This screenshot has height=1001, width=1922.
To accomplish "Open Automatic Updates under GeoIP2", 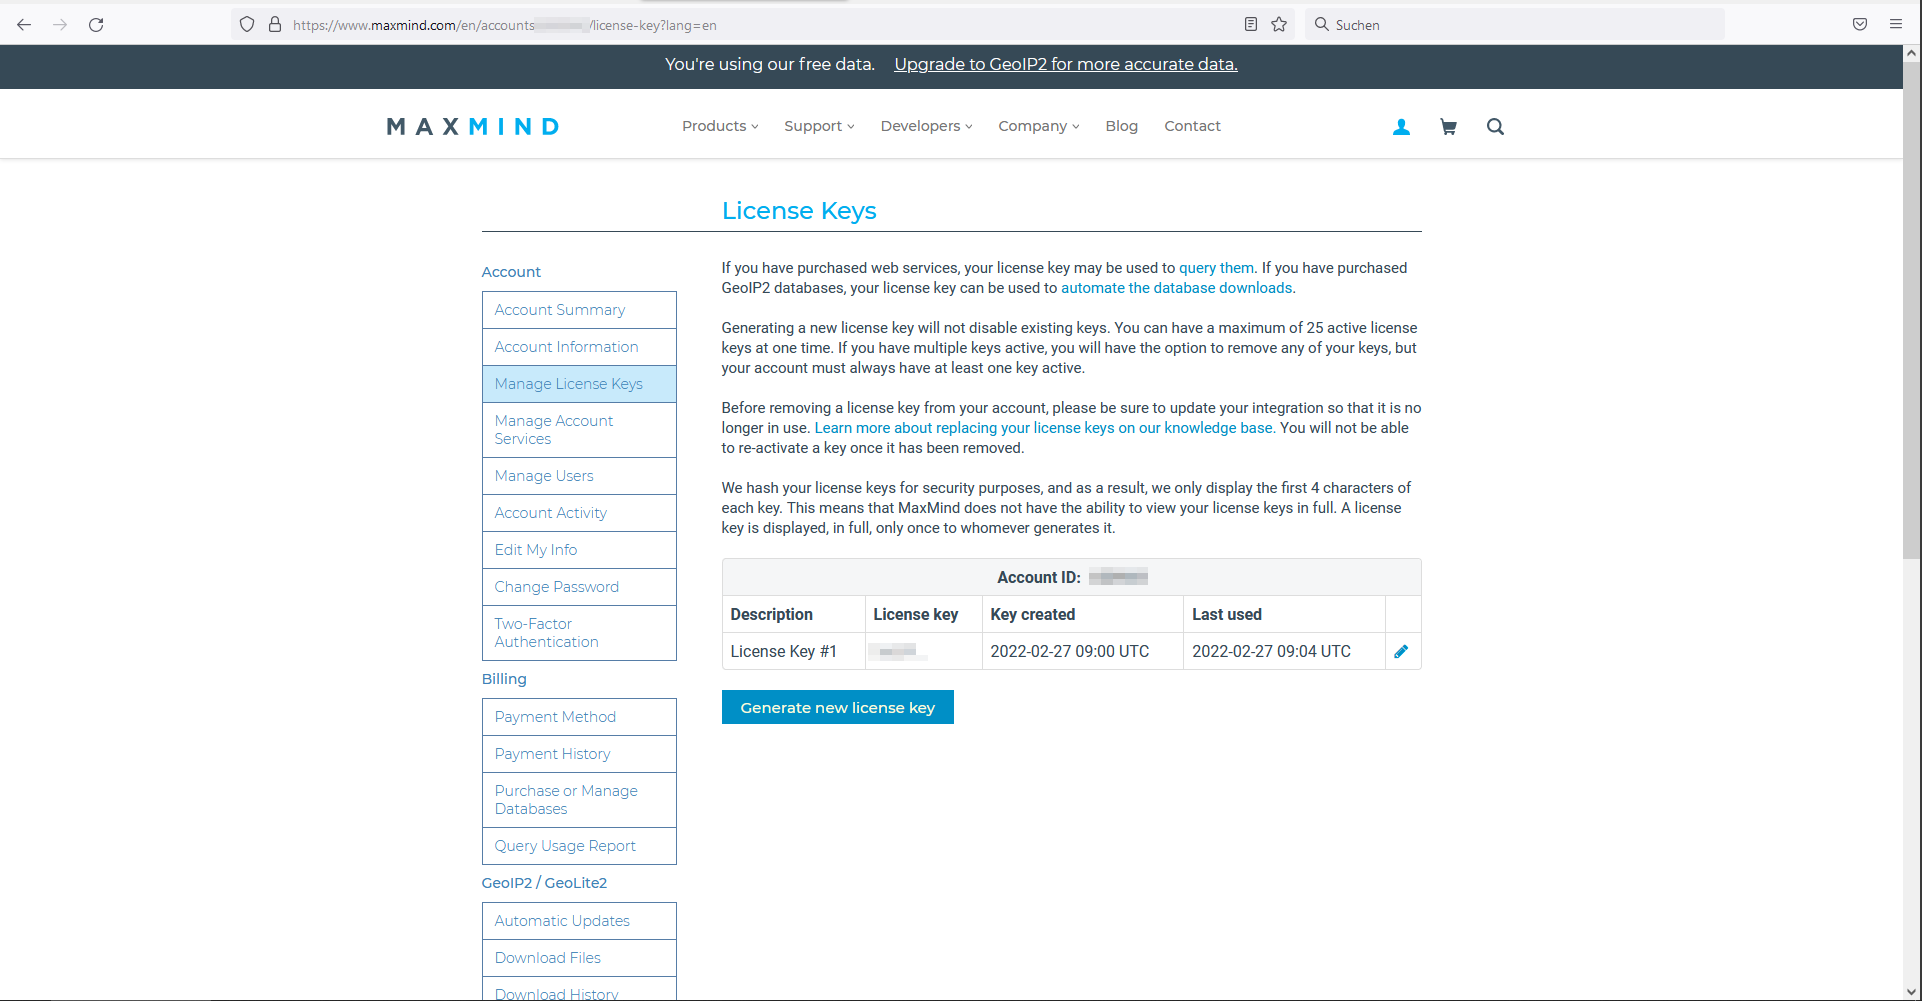I will 579,921.
